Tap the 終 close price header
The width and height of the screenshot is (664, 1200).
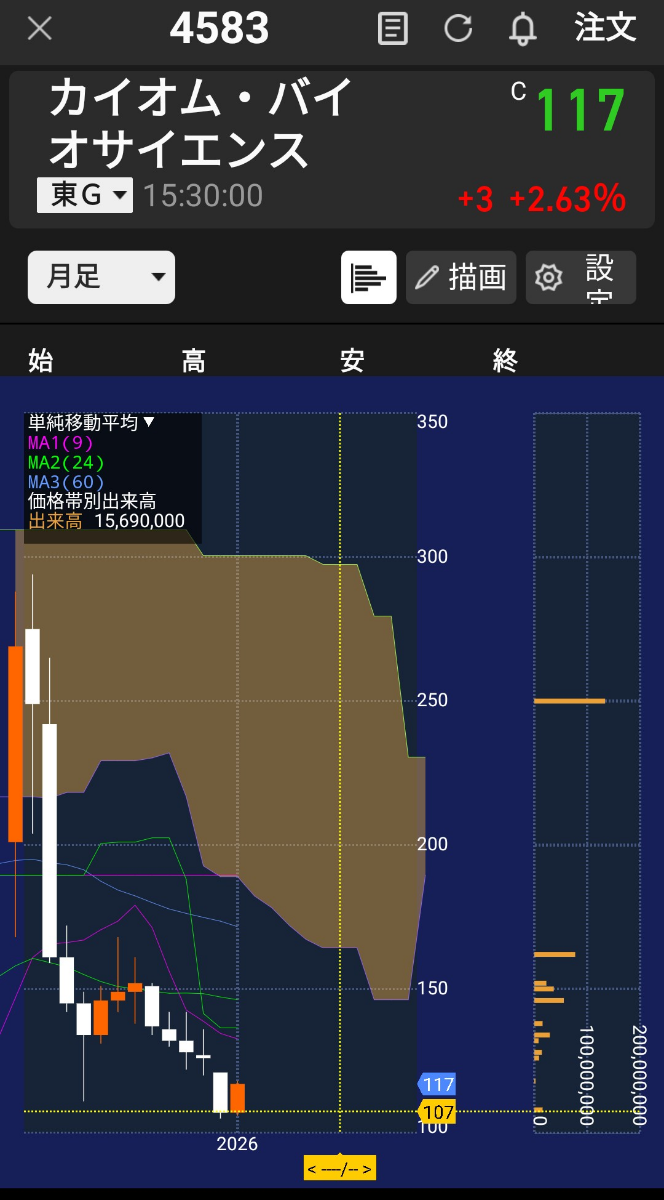[x=505, y=361]
